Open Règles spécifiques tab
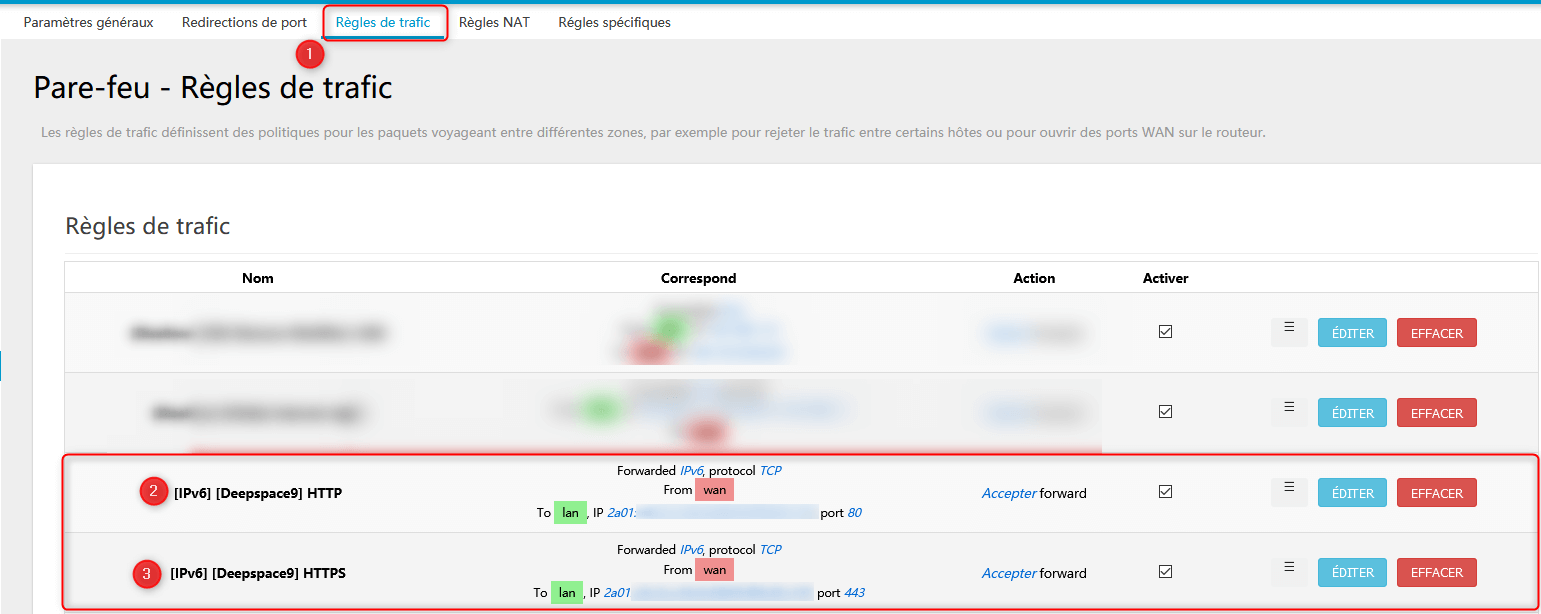 614,22
